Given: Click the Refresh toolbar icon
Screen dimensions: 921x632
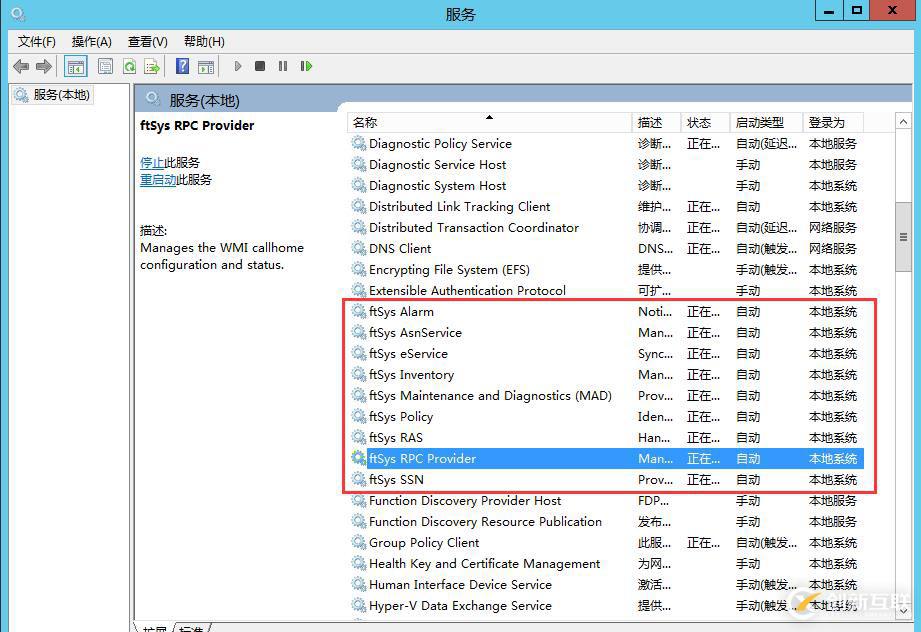Looking at the screenshot, I should pos(129,67).
